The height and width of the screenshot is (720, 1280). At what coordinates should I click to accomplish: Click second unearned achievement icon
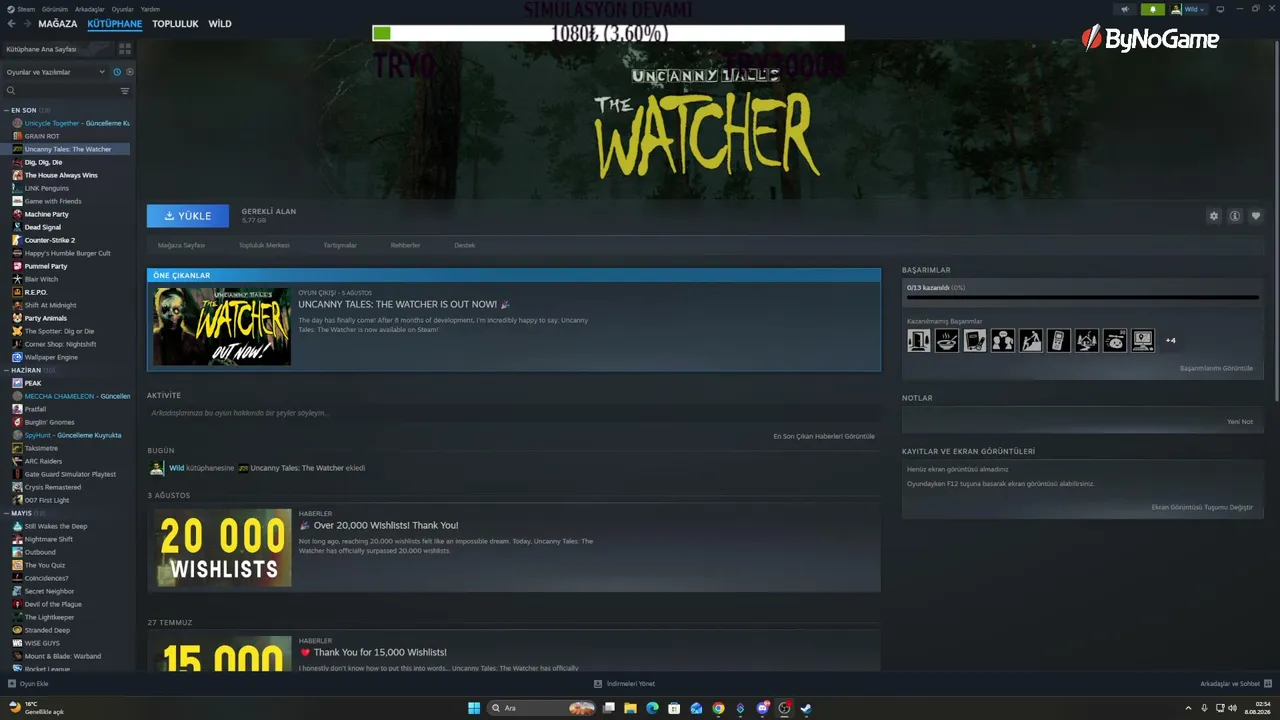click(x=947, y=340)
